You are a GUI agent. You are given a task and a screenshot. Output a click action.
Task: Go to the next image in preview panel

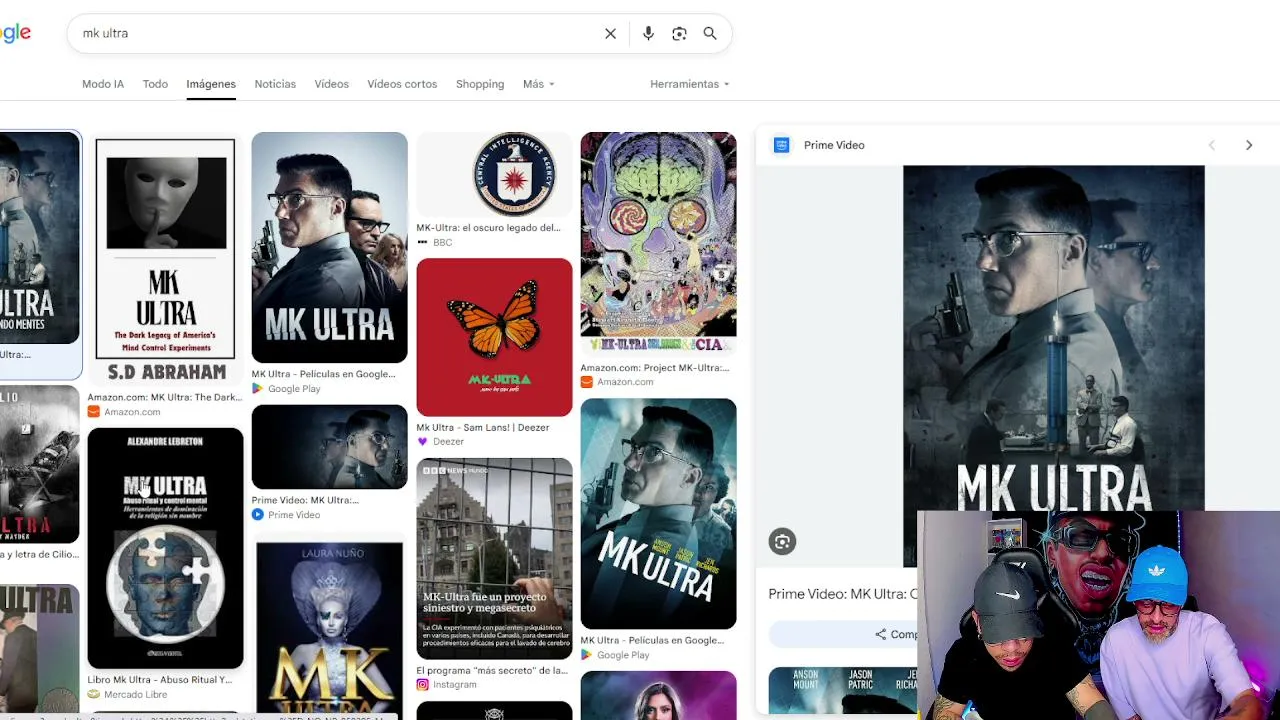[x=1249, y=145]
